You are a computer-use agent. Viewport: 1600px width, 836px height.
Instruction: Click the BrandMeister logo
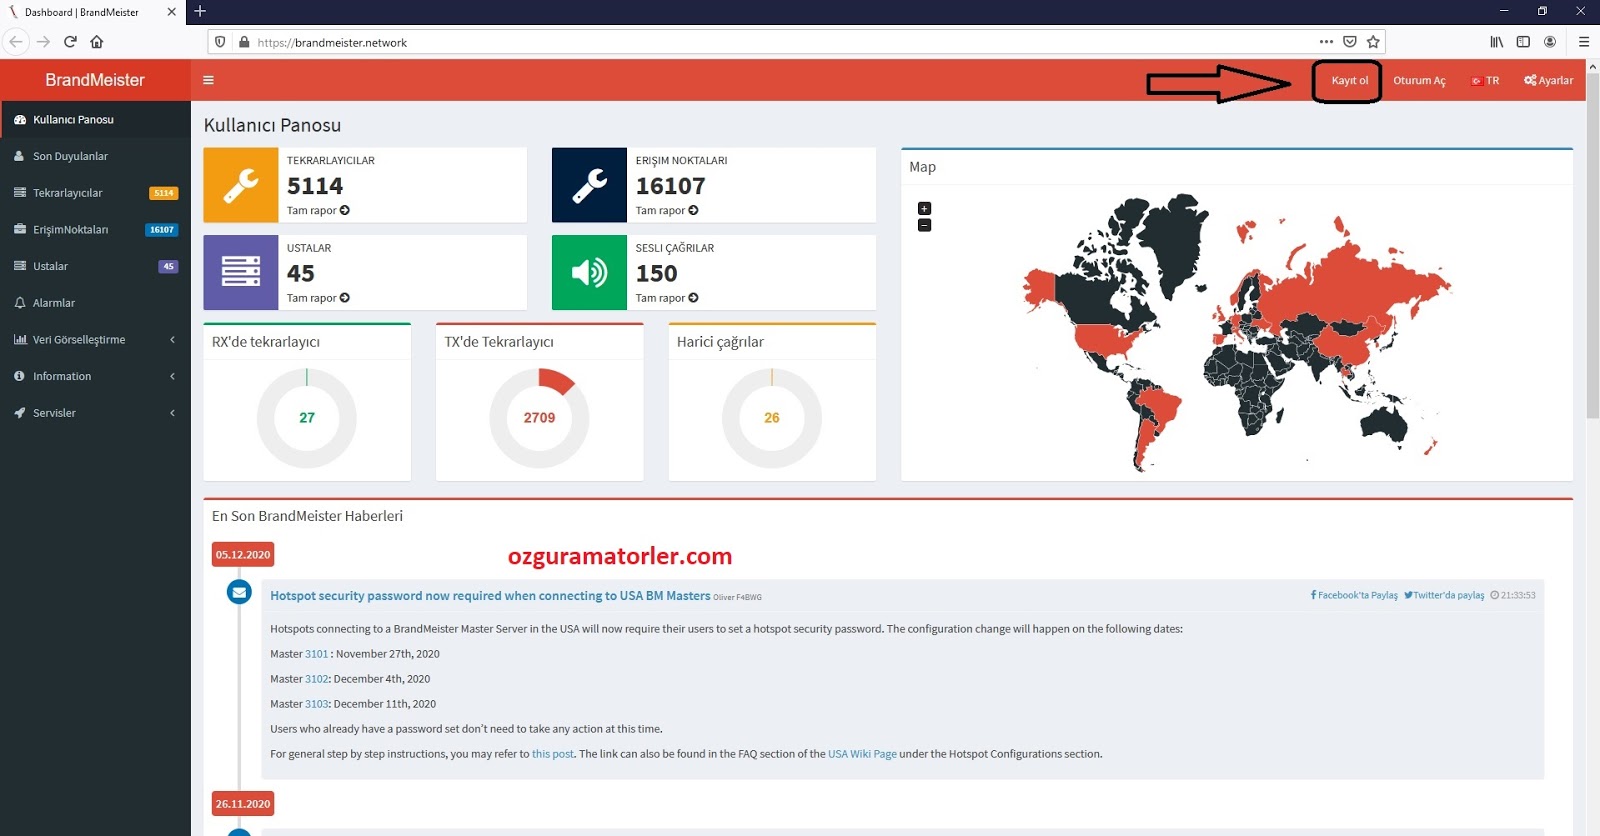[95, 80]
